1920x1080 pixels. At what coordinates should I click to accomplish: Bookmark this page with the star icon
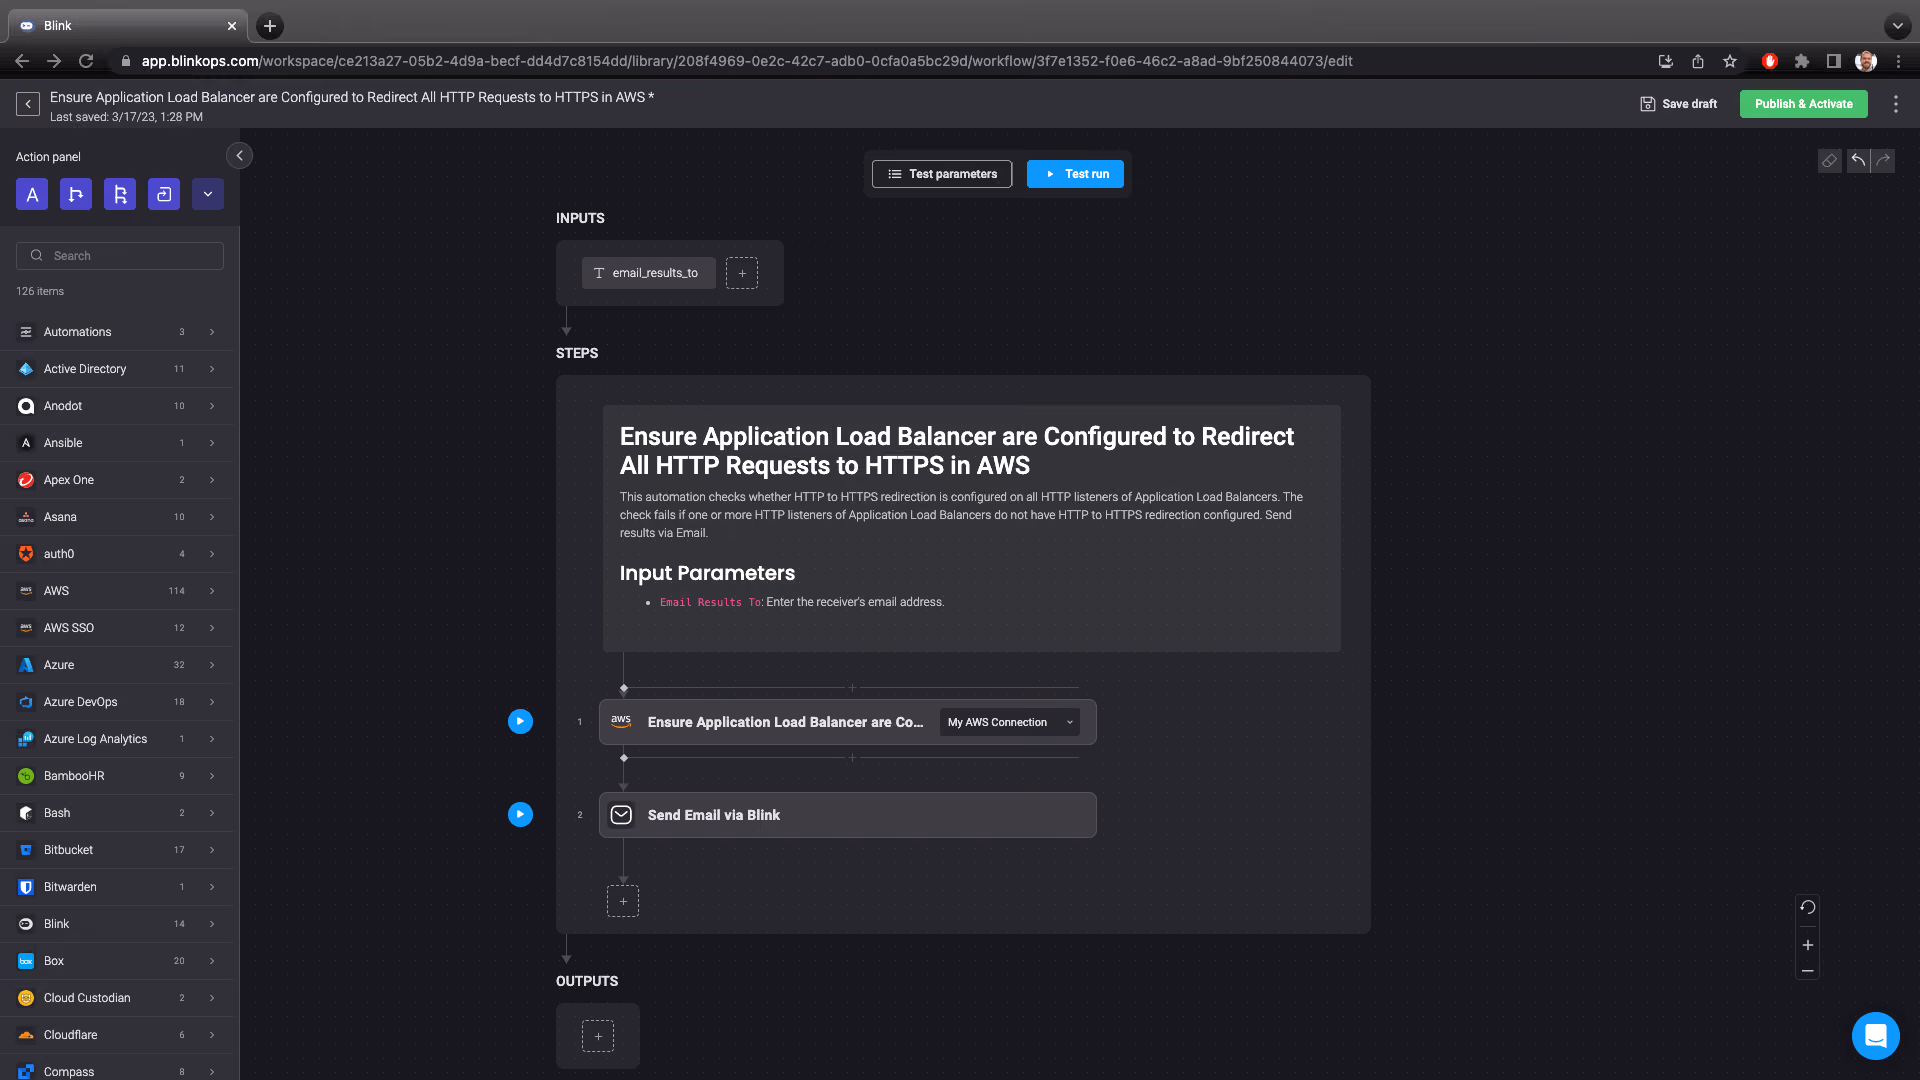point(1730,61)
